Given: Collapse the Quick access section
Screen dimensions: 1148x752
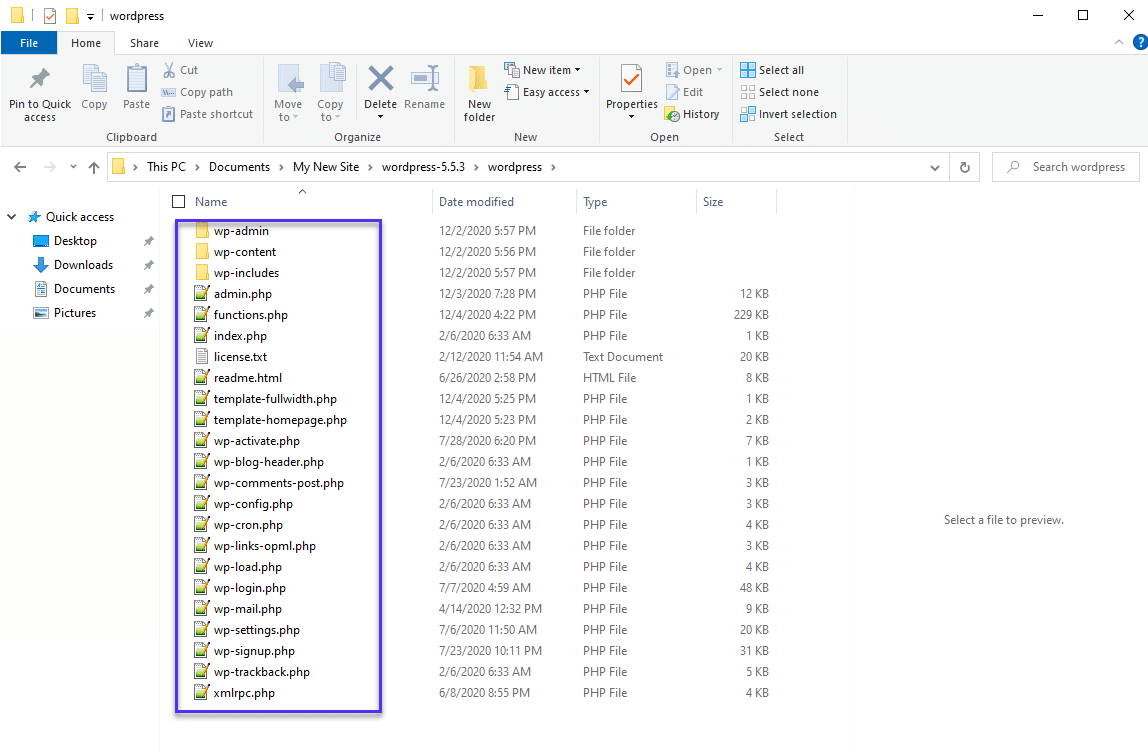Looking at the screenshot, I should (11, 216).
